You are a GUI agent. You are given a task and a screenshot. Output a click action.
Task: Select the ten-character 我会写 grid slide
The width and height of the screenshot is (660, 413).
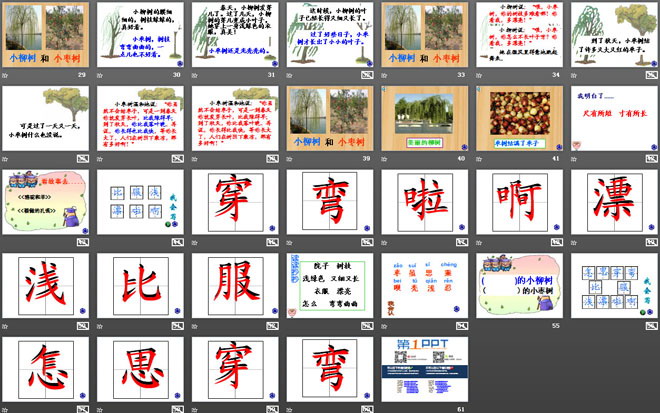(x=614, y=285)
